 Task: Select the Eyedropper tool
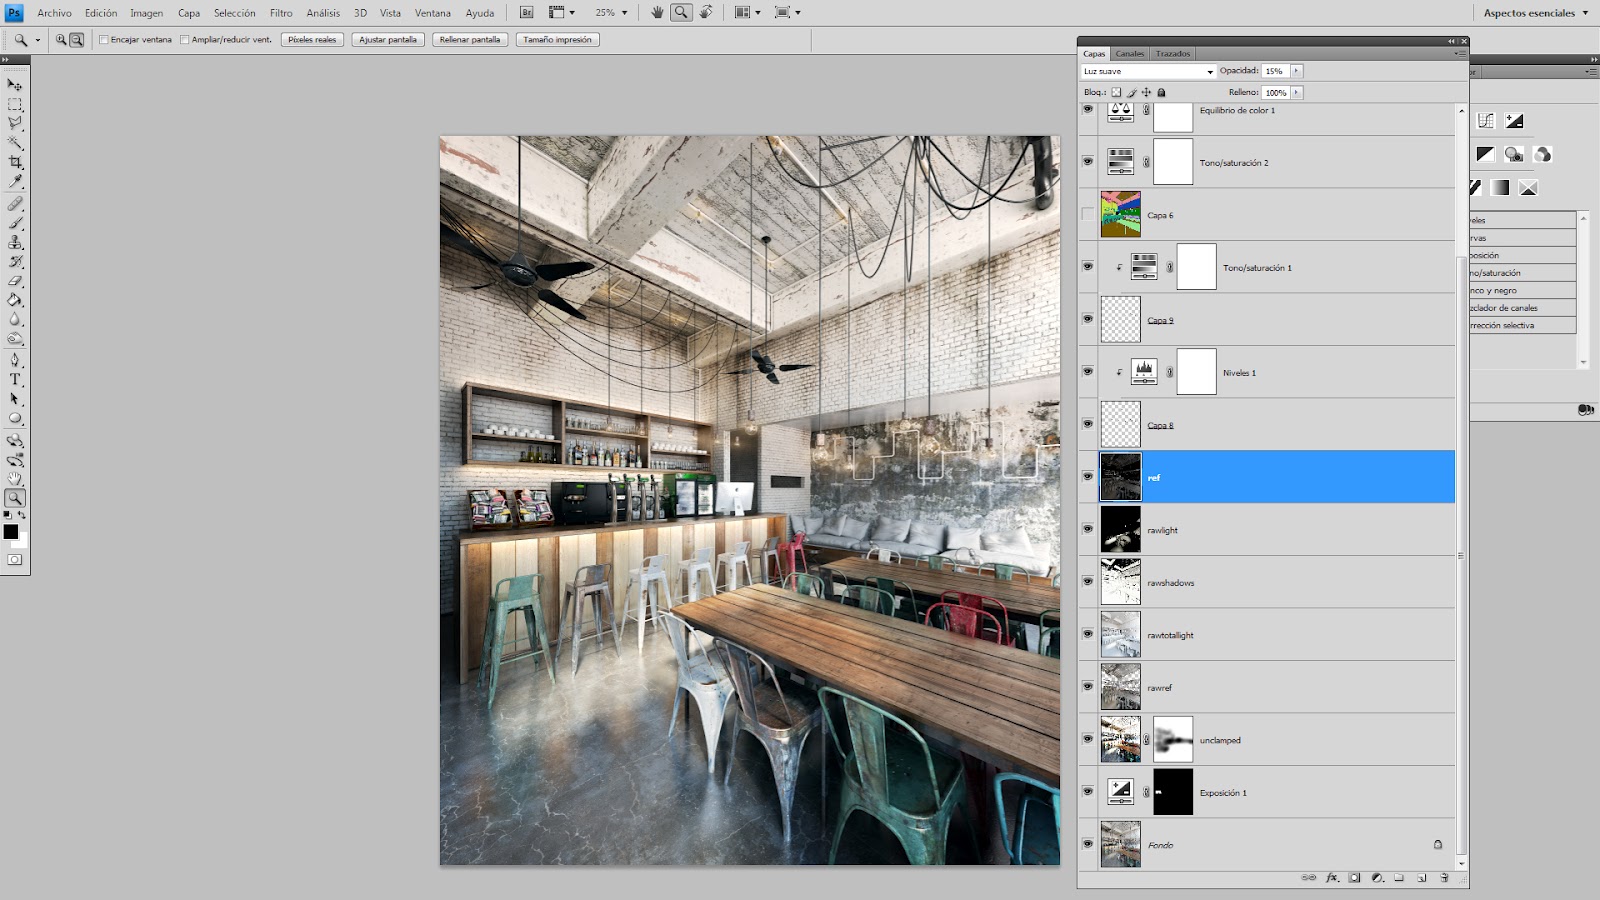(15, 182)
